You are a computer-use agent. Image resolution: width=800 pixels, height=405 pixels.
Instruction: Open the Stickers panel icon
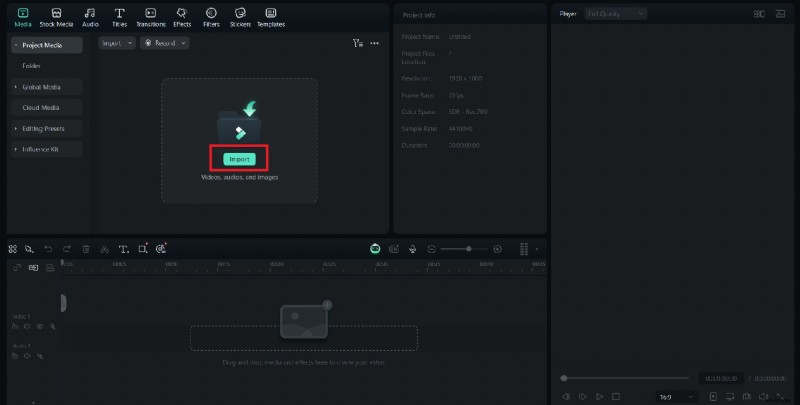click(240, 16)
